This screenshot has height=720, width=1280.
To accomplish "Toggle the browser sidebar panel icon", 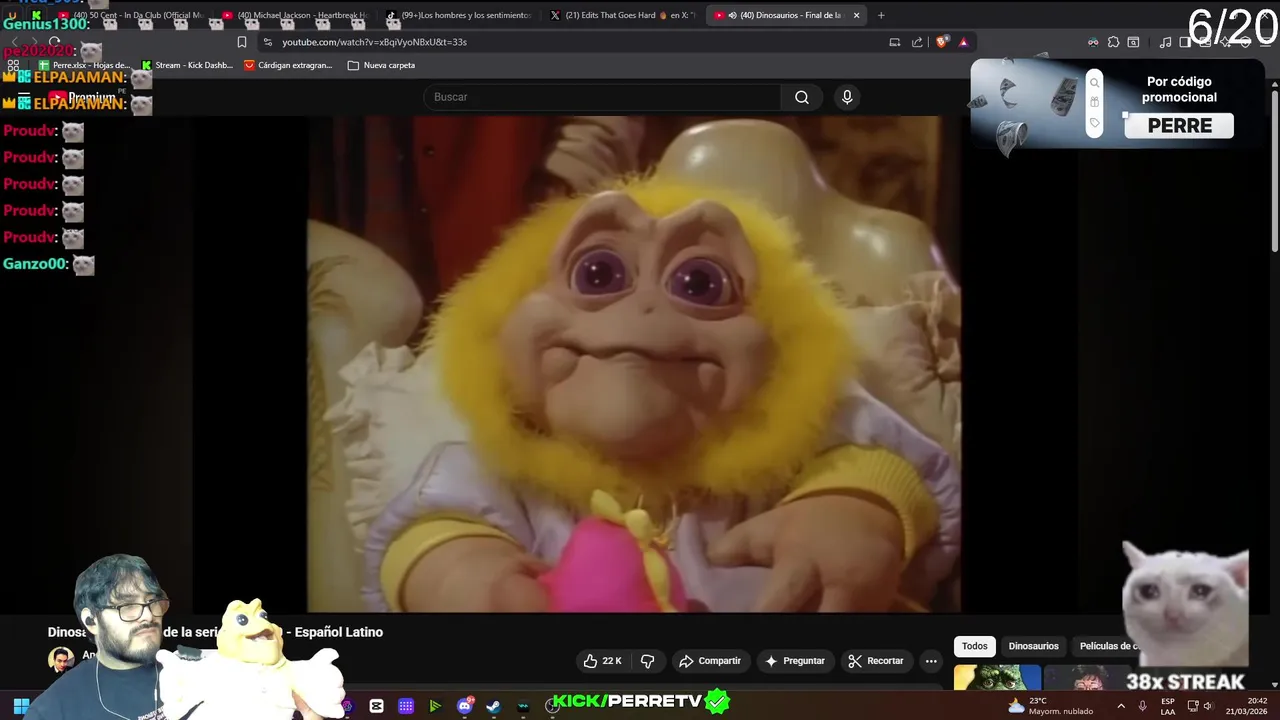I will (x=1185, y=42).
